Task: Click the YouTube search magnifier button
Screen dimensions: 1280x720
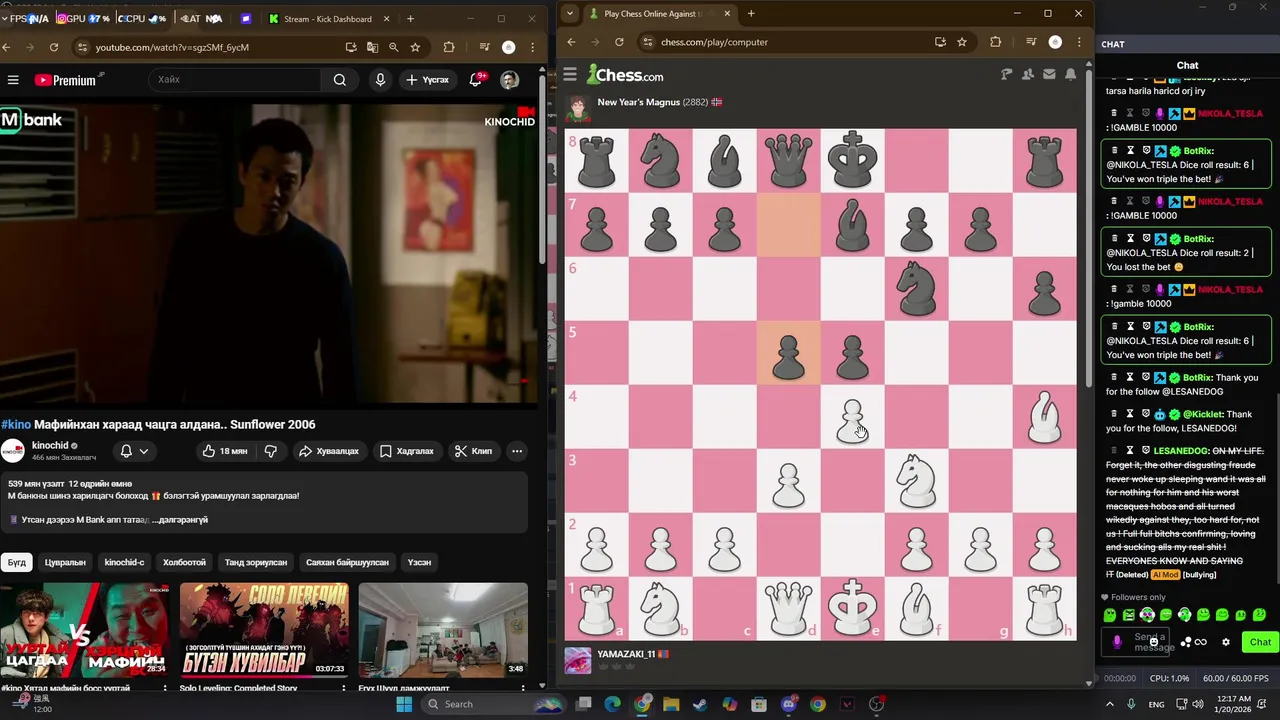Action: (x=340, y=80)
